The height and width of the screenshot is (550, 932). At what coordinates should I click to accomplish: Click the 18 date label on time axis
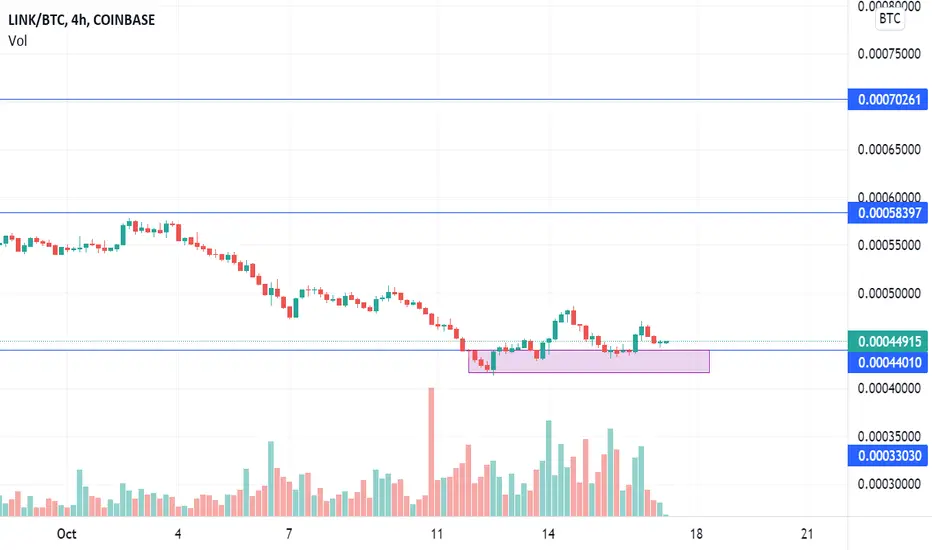tap(696, 534)
